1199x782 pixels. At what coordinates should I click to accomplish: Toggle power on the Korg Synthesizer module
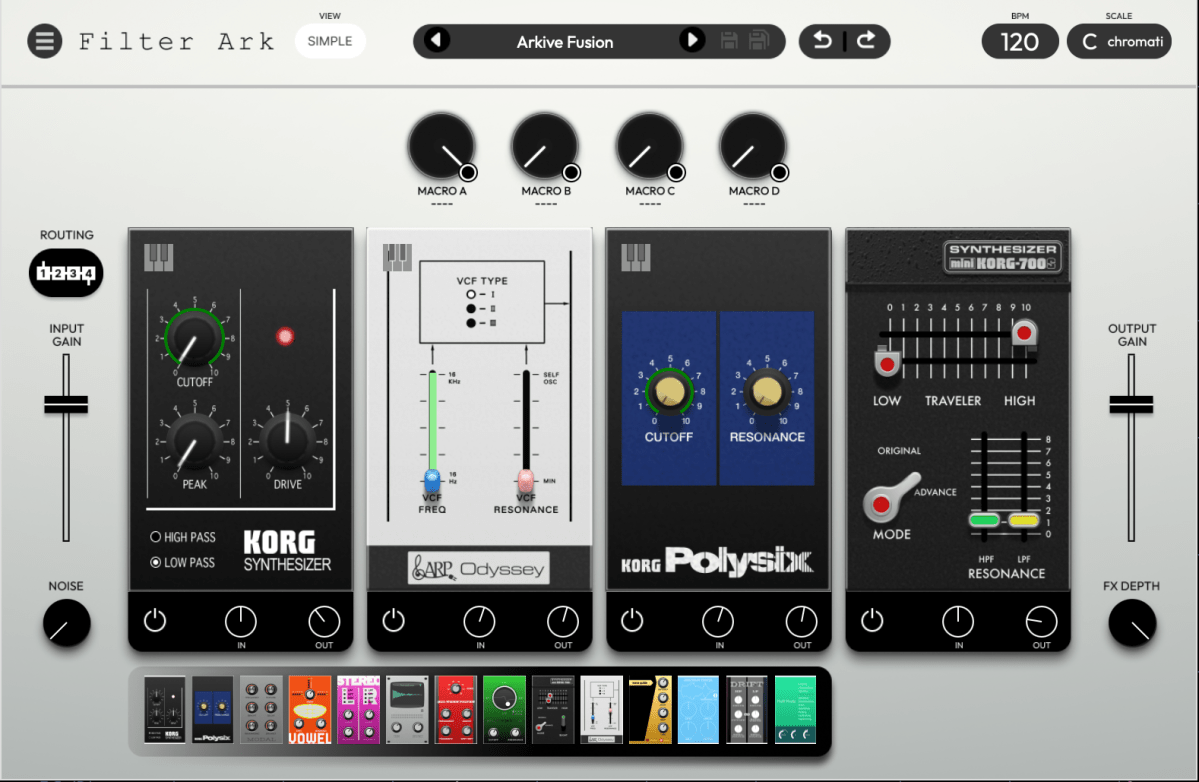154,621
